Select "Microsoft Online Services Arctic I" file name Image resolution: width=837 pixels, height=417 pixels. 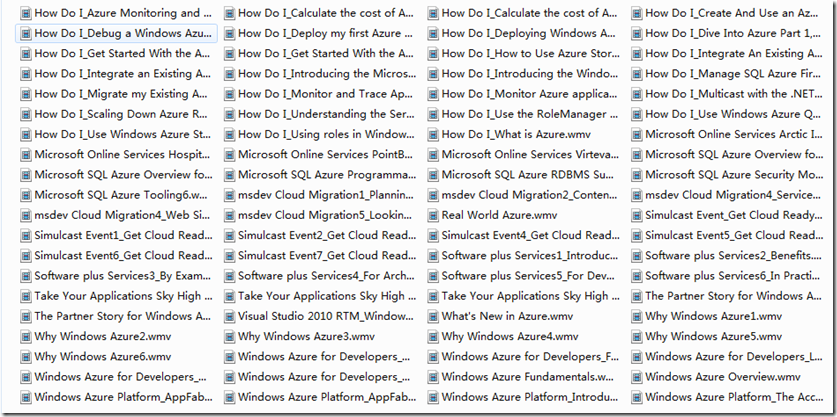pyautogui.click(x=733, y=135)
